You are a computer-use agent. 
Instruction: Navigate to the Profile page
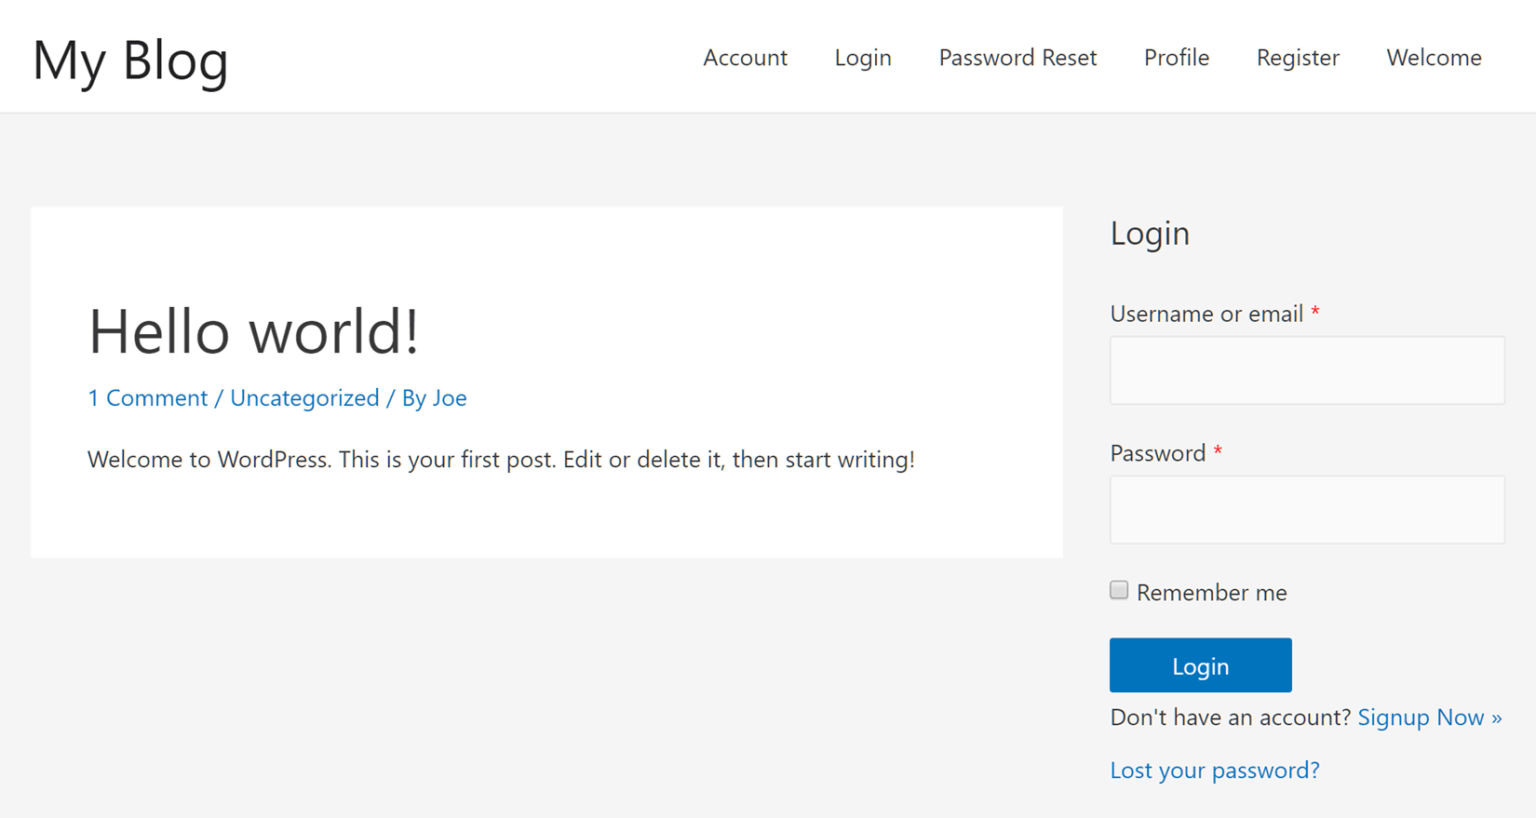[1176, 57]
